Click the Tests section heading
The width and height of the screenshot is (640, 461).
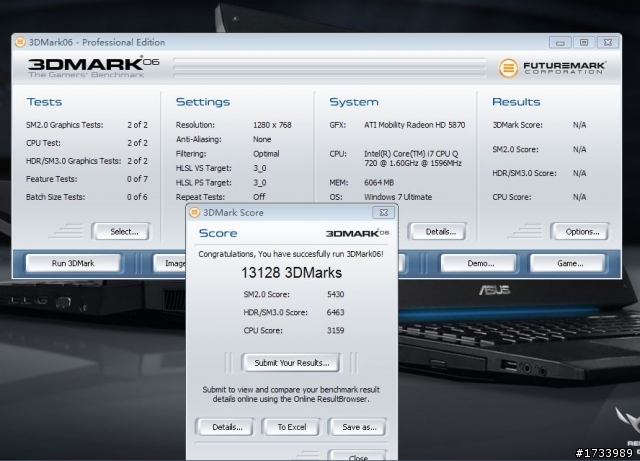44,102
